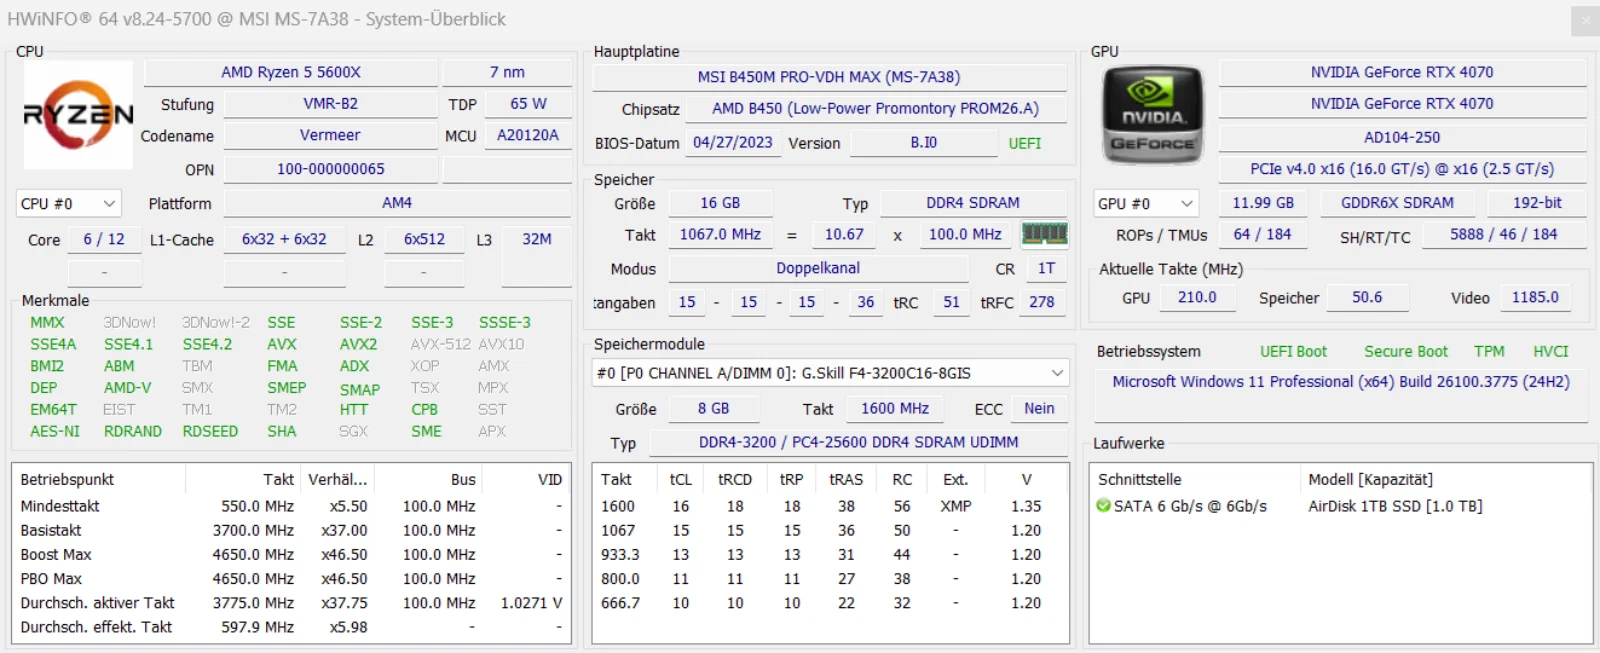Viewport: 1600px width, 653px height.
Task: Click the ECC value Nein
Action: [1039, 409]
